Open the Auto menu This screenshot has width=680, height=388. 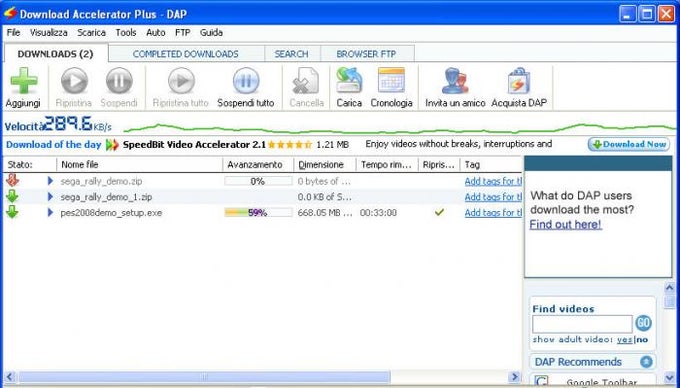pyautogui.click(x=156, y=33)
